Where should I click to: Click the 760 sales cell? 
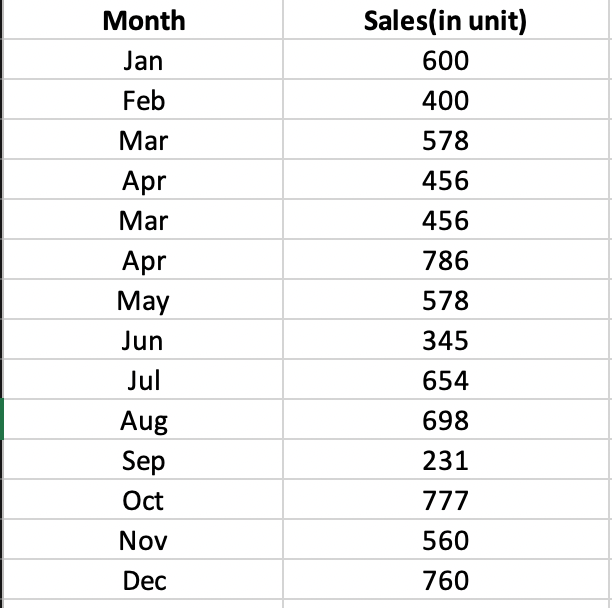[444, 581]
